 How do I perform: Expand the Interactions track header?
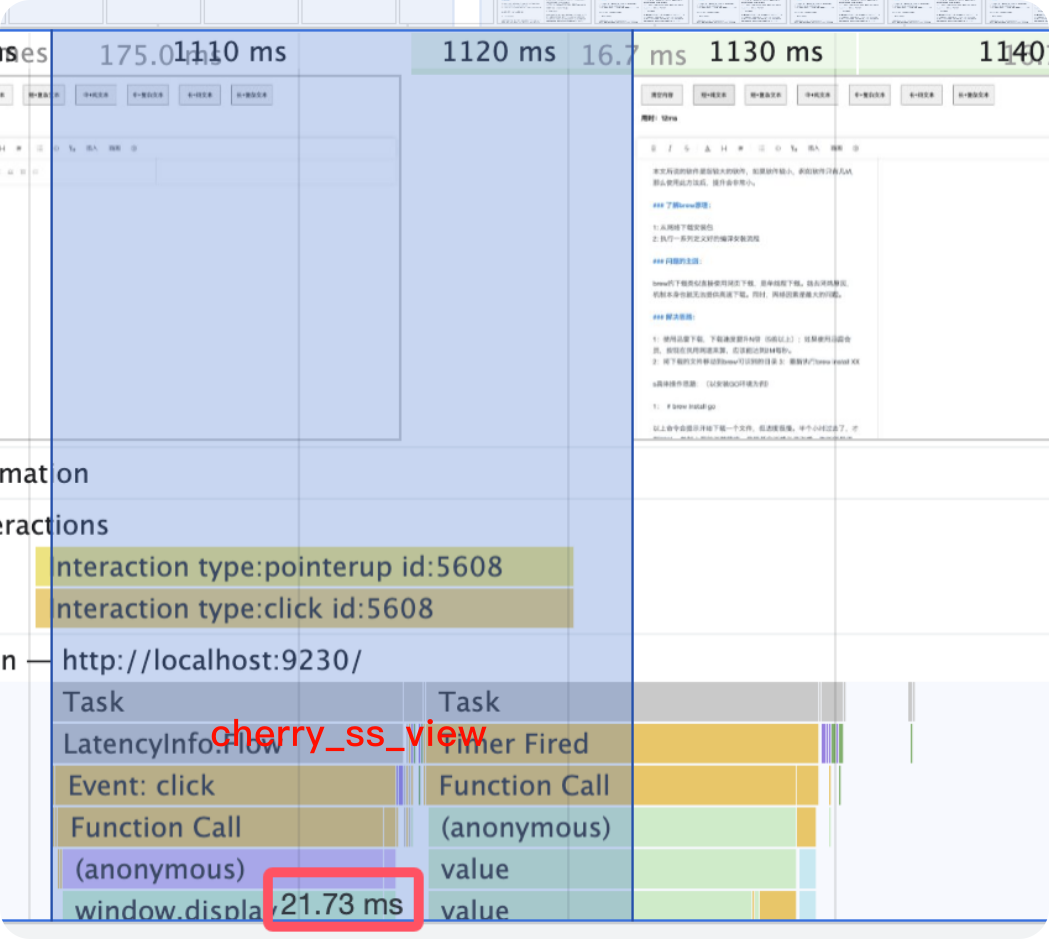point(55,525)
